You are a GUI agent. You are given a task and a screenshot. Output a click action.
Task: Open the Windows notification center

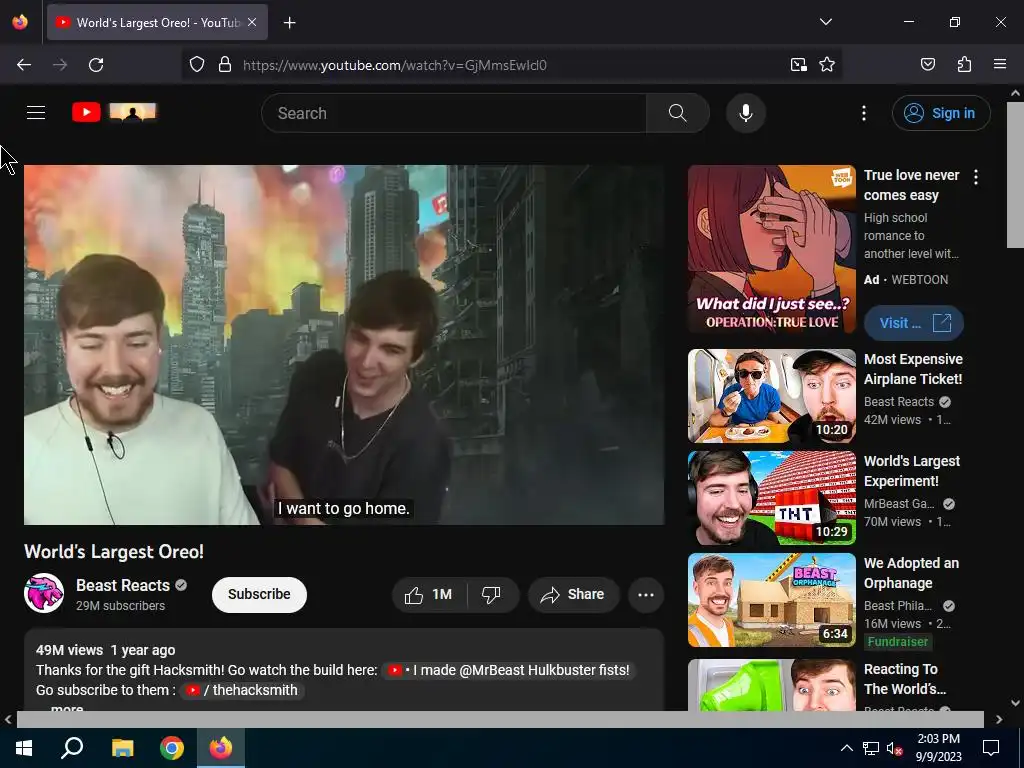tap(991, 748)
